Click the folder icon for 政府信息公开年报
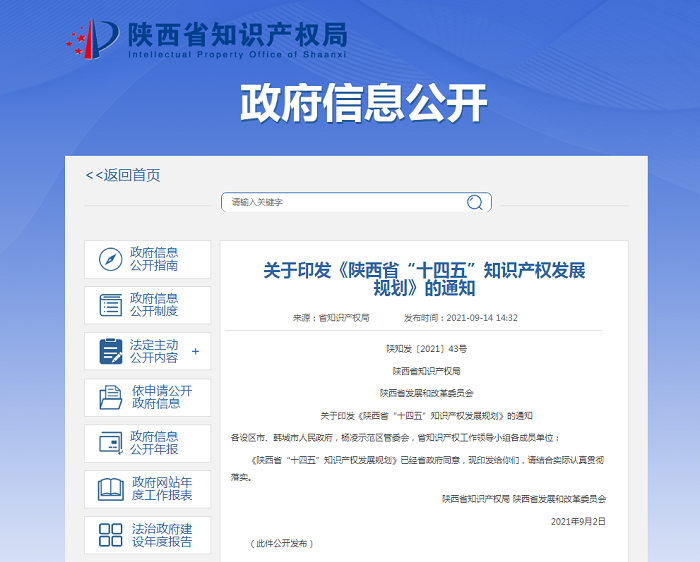Image resolution: width=700 pixels, height=562 pixels. (110, 443)
